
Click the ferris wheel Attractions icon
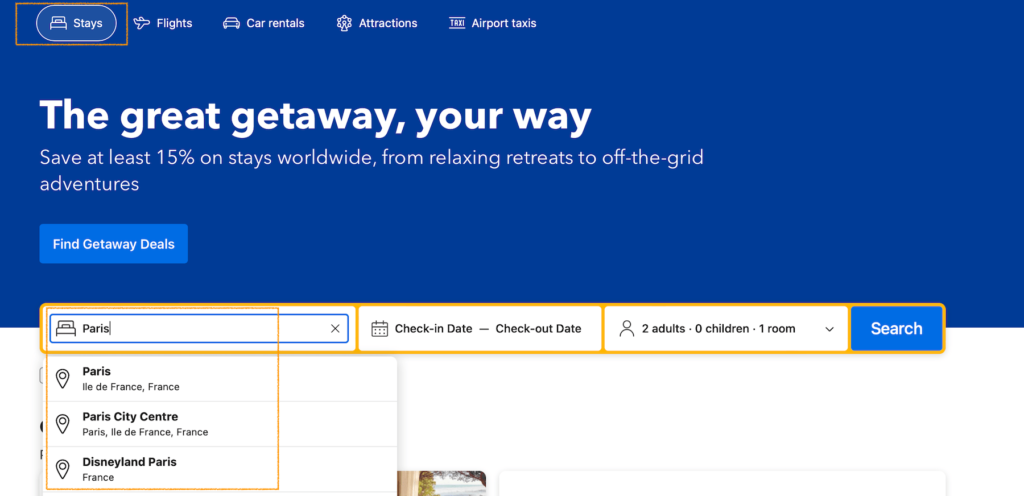click(x=344, y=23)
